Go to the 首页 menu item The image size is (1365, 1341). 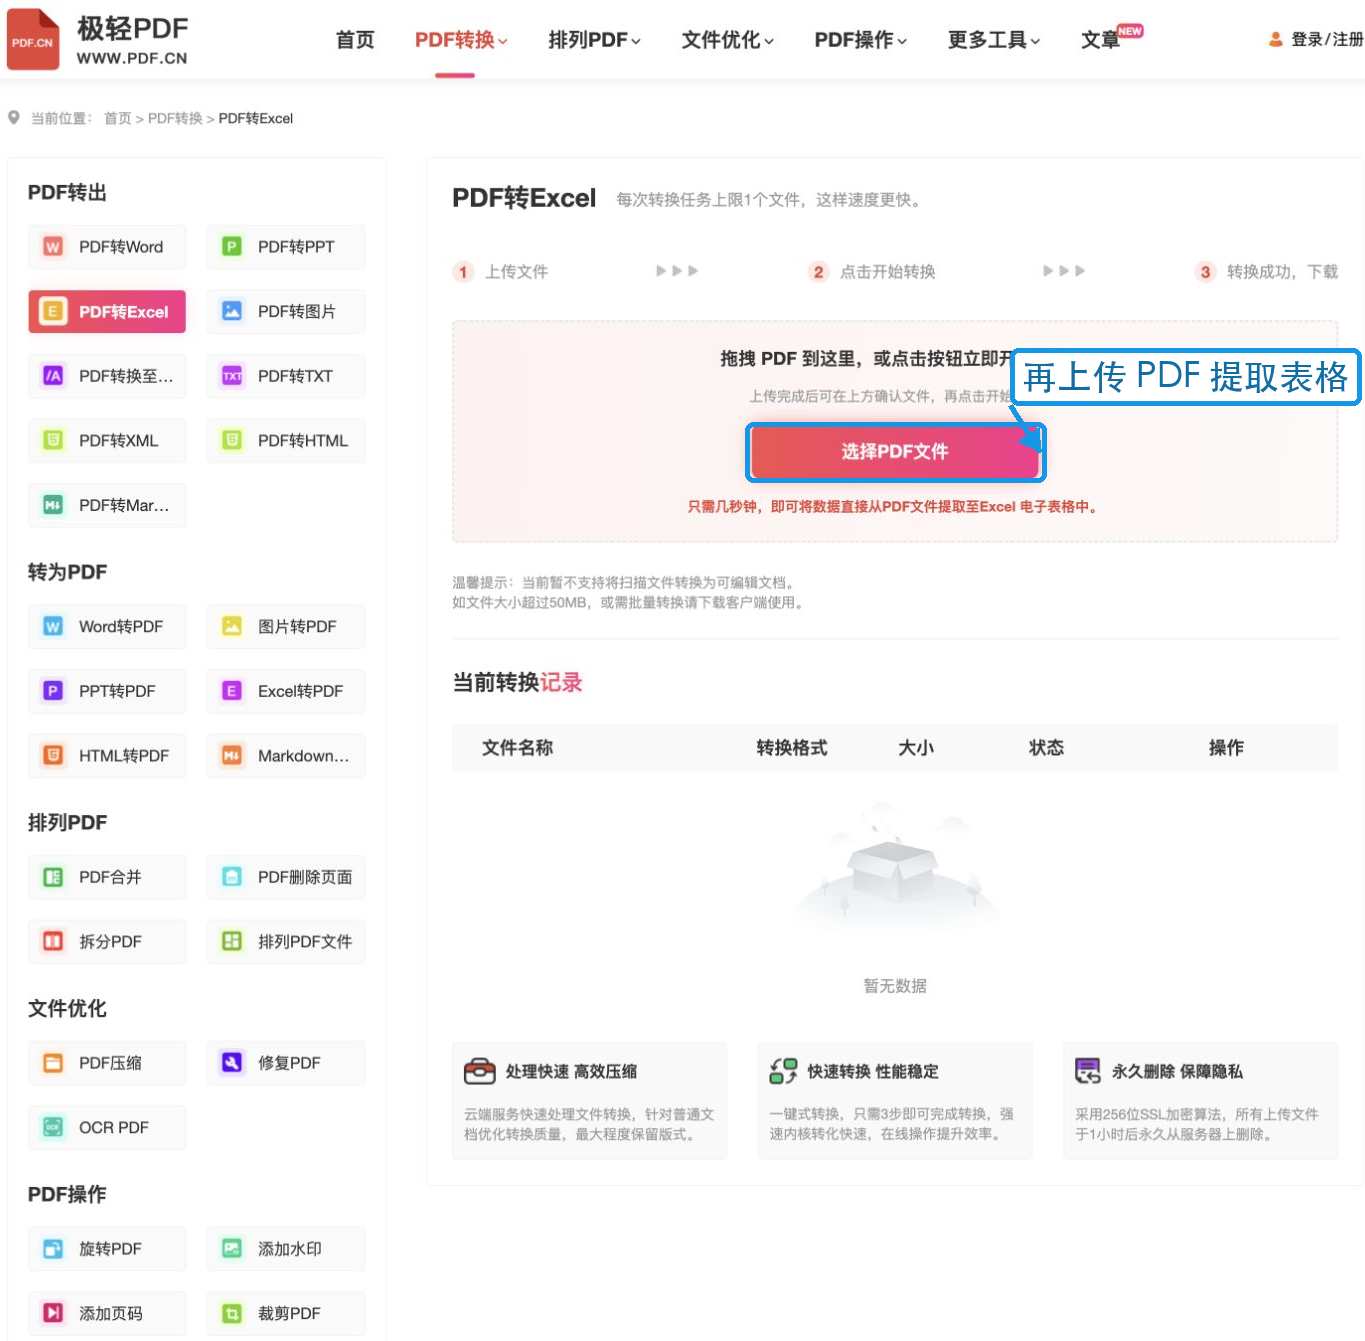355,40
